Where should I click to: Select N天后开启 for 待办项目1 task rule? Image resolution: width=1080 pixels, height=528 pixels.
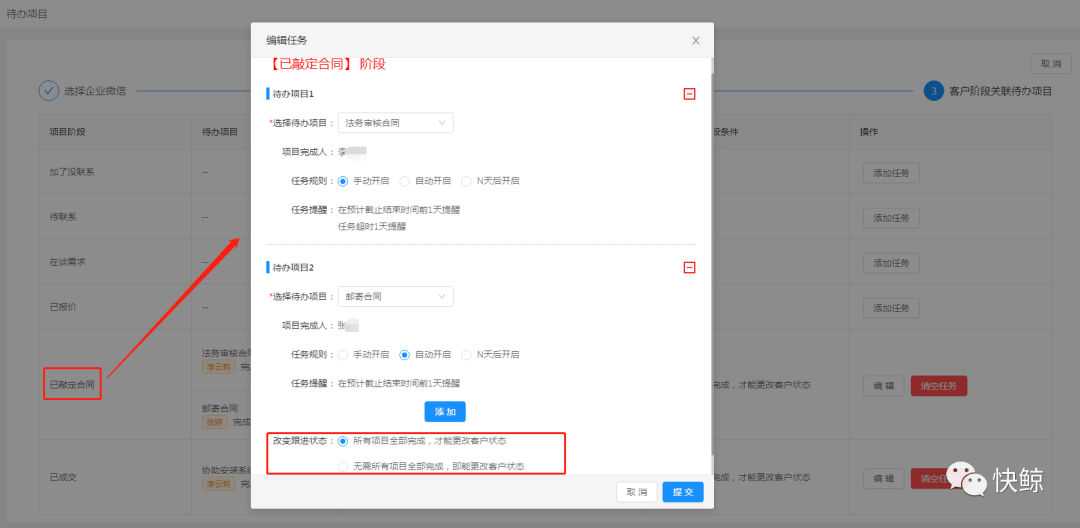(x=466, y=181)
